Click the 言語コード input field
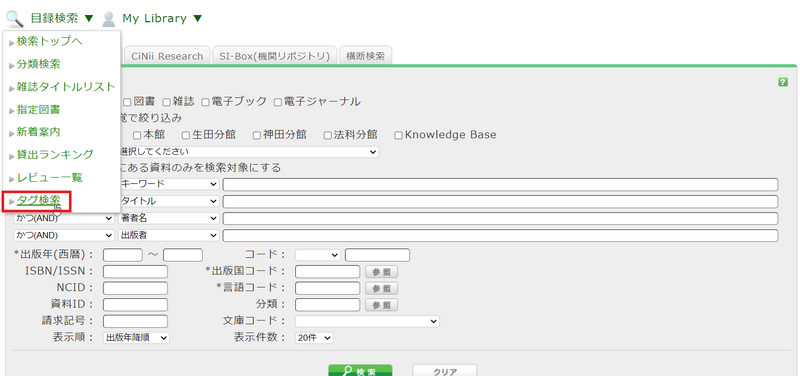 (x=328, y=288)
